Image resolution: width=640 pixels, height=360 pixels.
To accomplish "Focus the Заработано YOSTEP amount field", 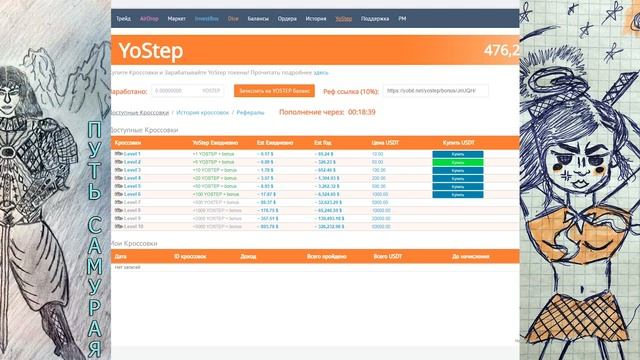I will (x=187, y=91).
